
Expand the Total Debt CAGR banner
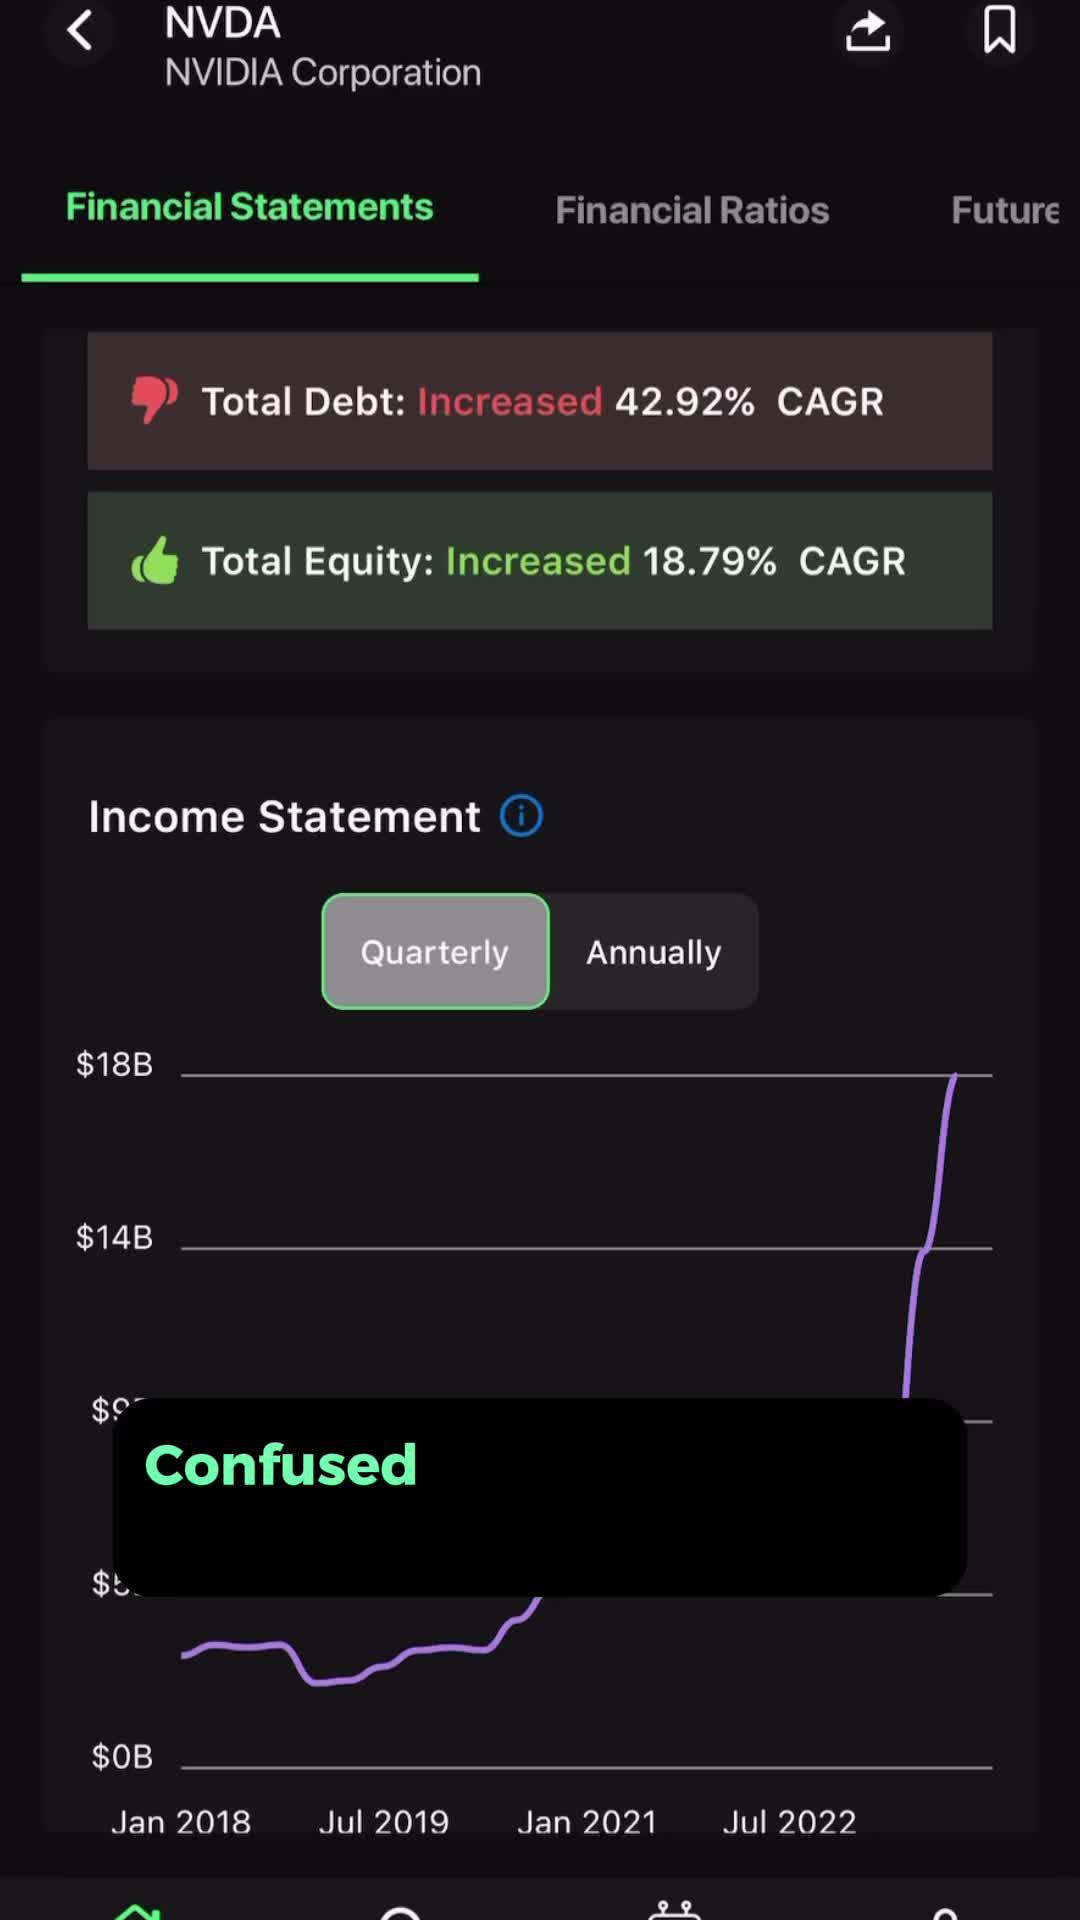pyautogui.click(x=540, y=401)
